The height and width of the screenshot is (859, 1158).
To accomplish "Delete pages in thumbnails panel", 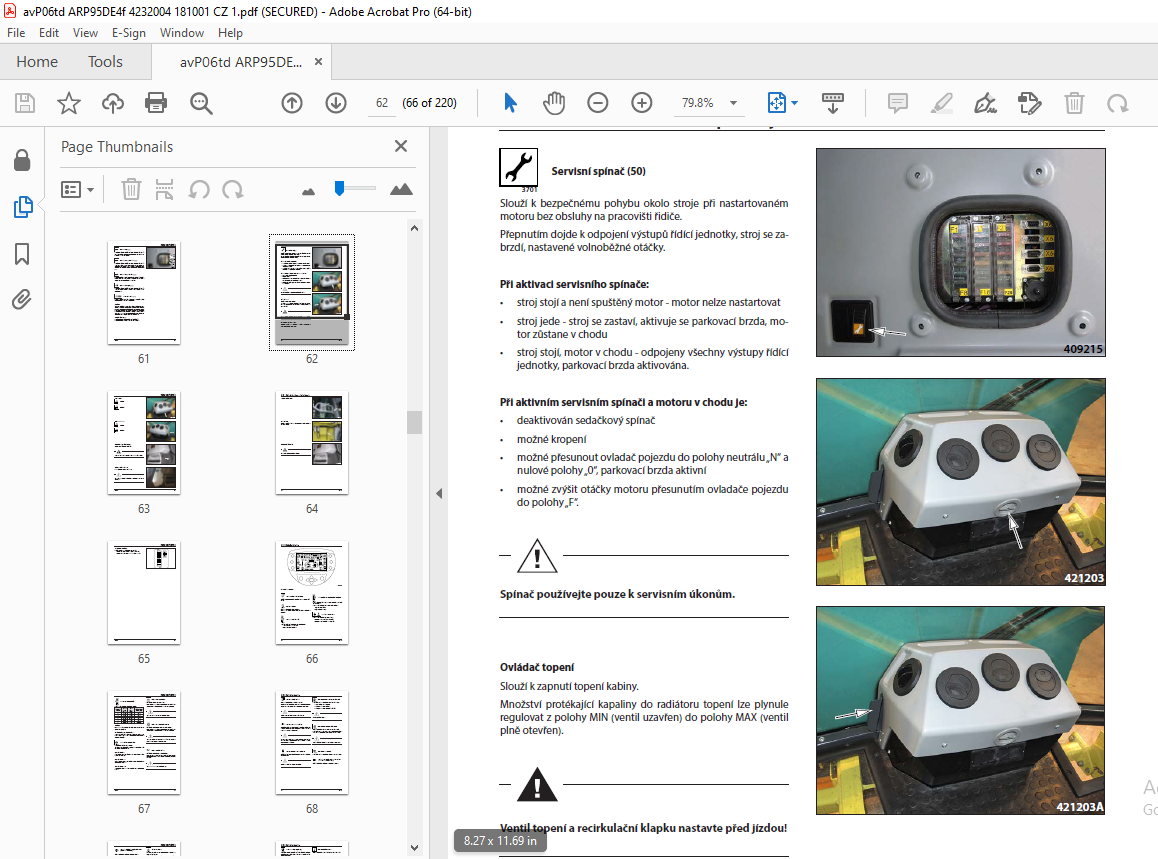I will point(131,190).
